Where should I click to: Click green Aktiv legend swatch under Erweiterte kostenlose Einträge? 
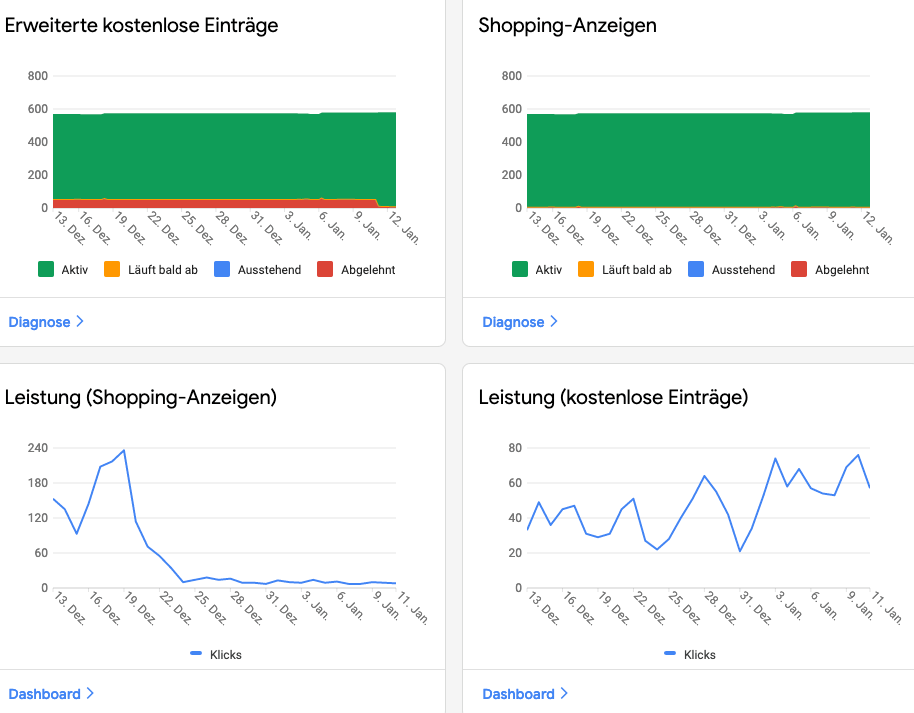46,270
